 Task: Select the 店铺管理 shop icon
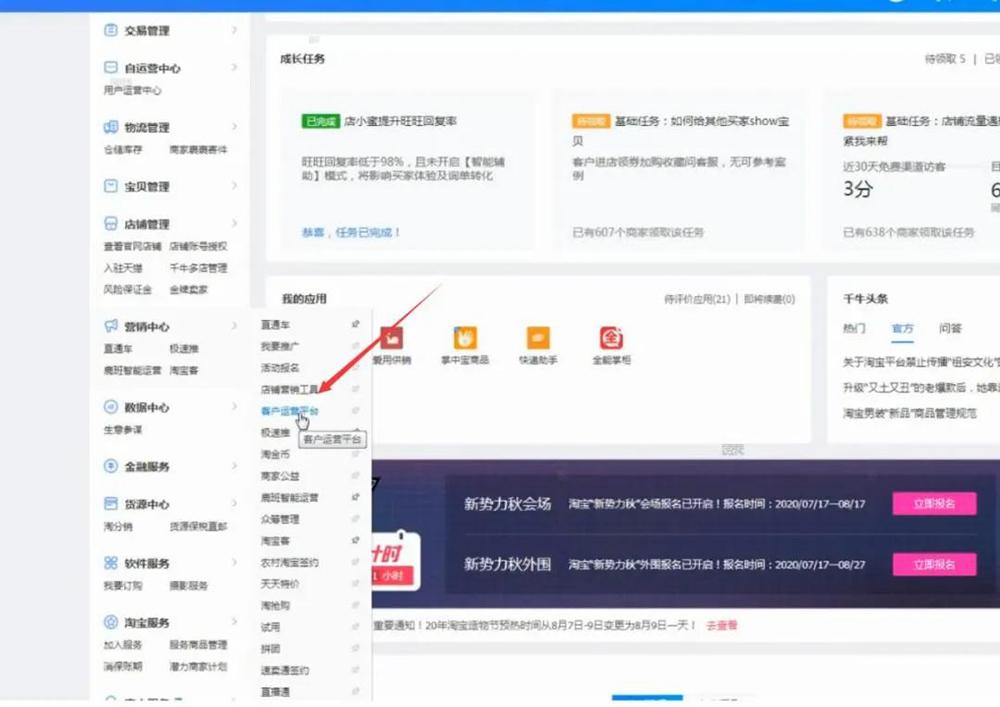coord(111,225)
